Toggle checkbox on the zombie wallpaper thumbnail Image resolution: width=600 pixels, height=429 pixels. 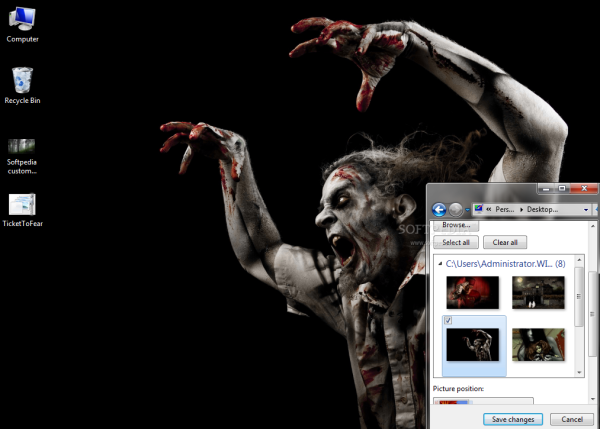coord(447,321)
